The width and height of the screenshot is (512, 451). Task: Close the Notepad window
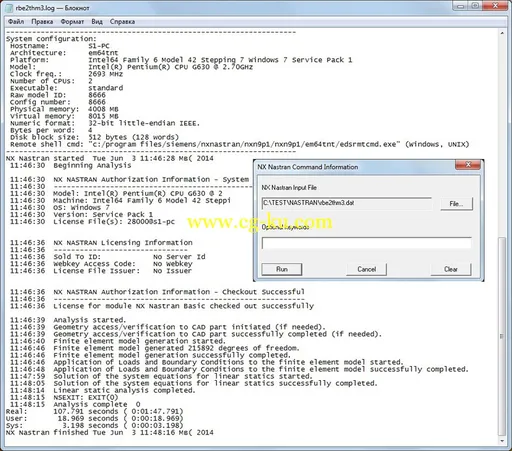pyautogui.click(x=495, y=6)
